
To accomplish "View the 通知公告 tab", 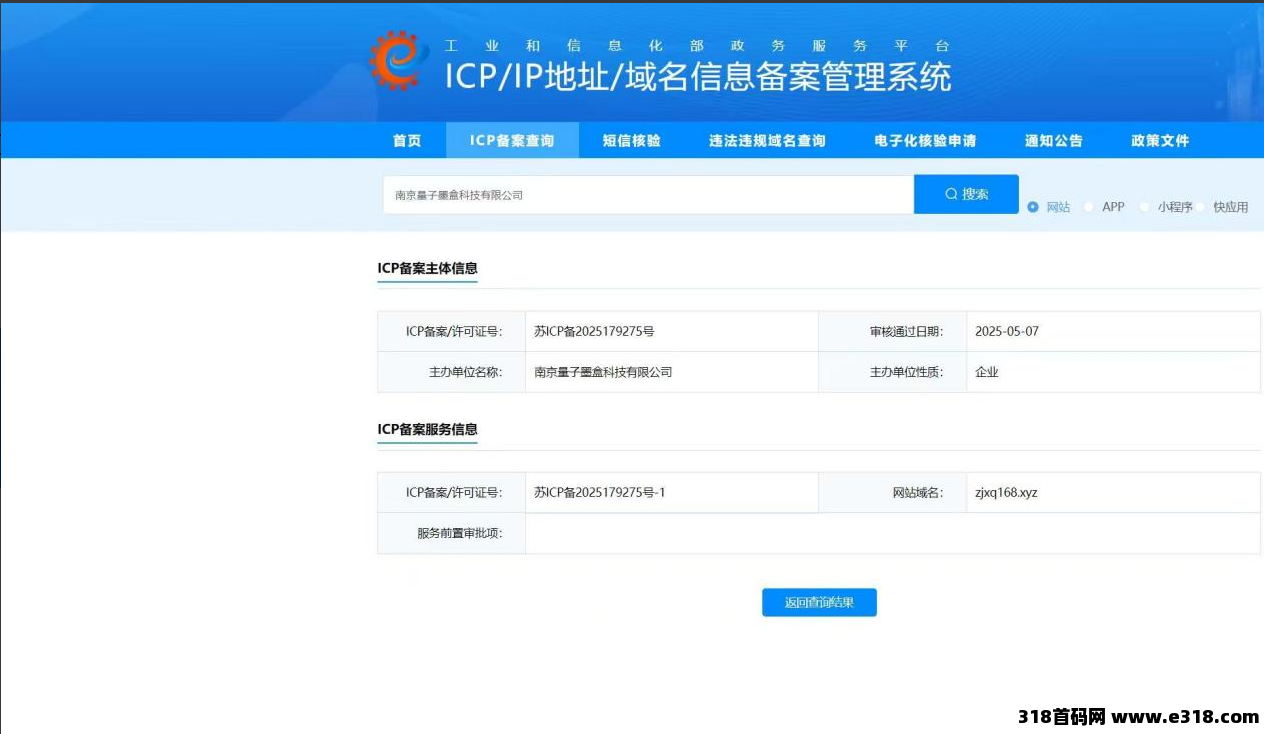I will pyautogui.click(x=1053, y=141).
